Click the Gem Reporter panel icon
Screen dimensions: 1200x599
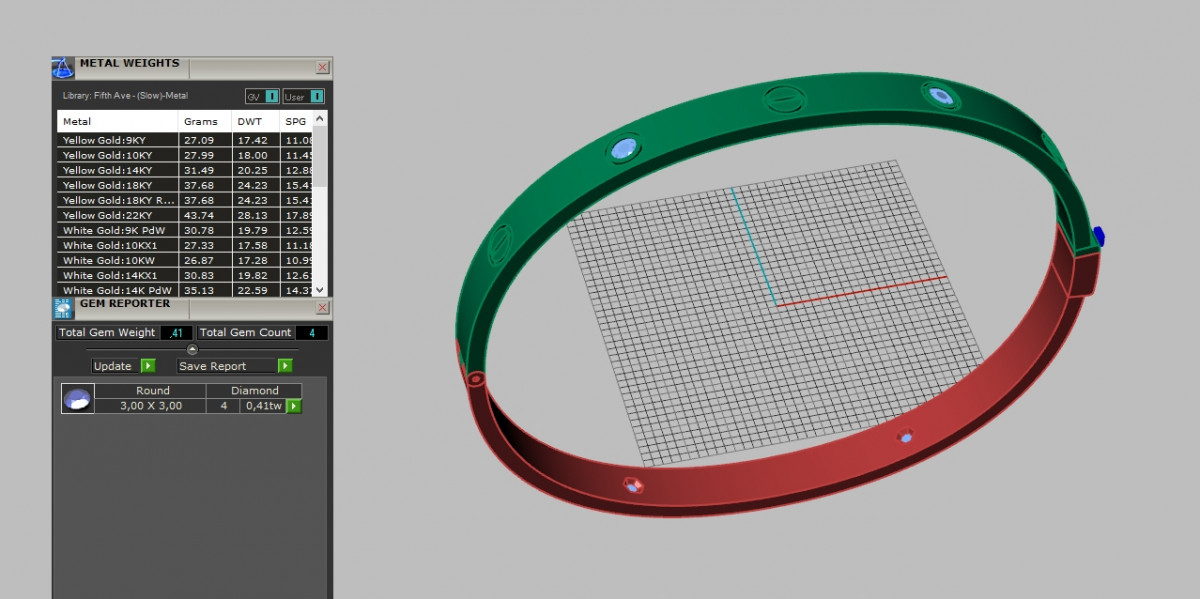tap(63, 308)
